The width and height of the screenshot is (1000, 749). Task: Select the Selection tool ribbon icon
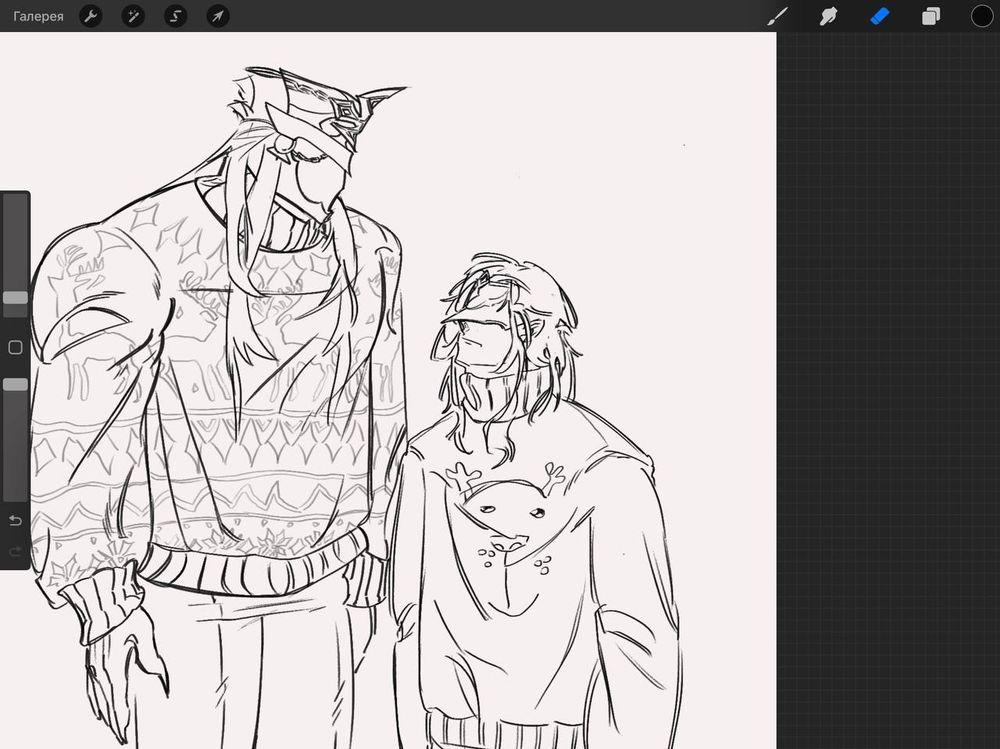click(x=175, y=16)
